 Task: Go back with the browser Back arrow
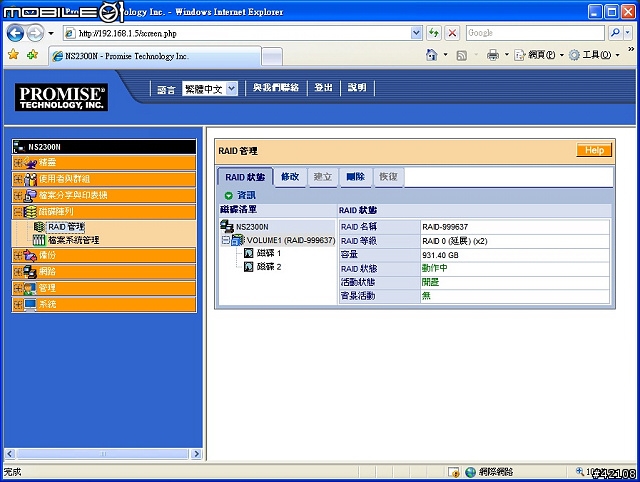[x=16, y=33]
